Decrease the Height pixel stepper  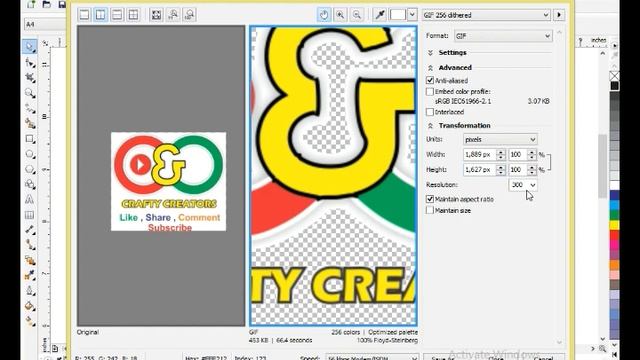[x=500, y=173]
